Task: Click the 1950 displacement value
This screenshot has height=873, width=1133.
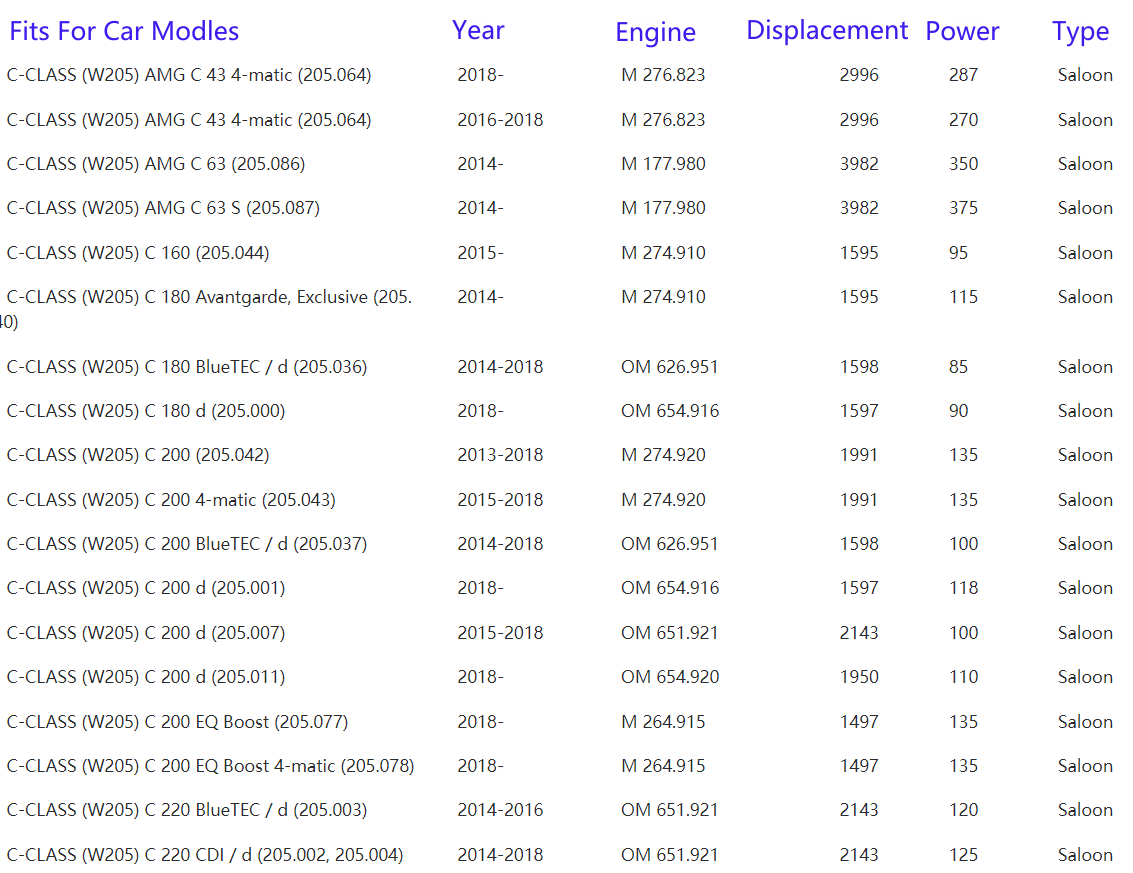Action: 859,677
